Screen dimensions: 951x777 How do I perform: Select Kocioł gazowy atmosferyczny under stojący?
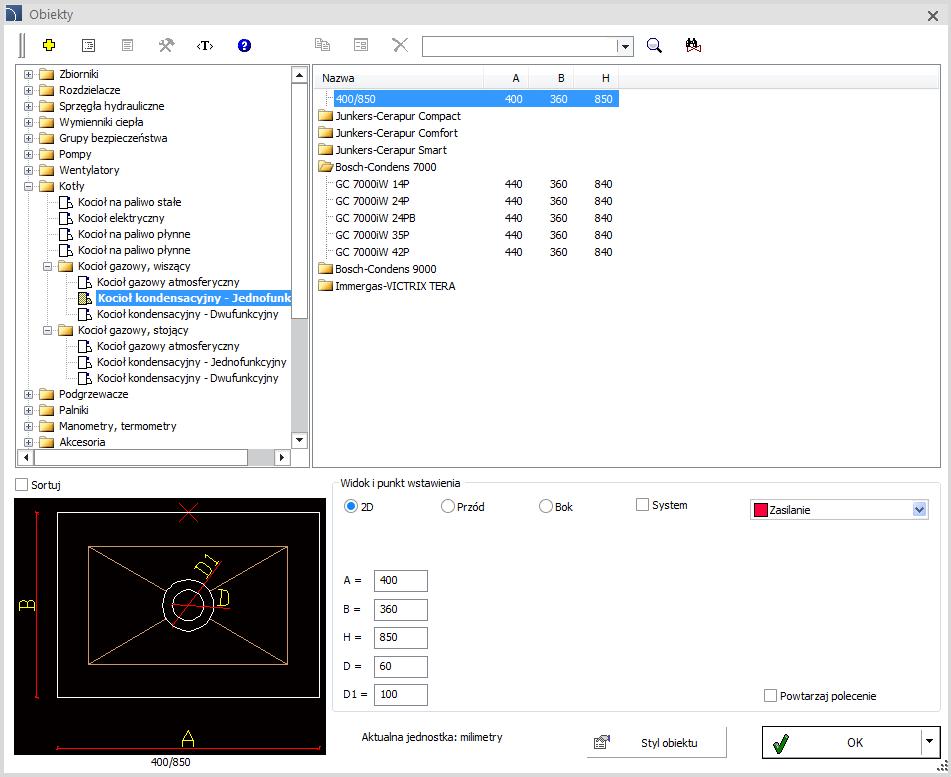pyautogui.click(x=168, y=346)
